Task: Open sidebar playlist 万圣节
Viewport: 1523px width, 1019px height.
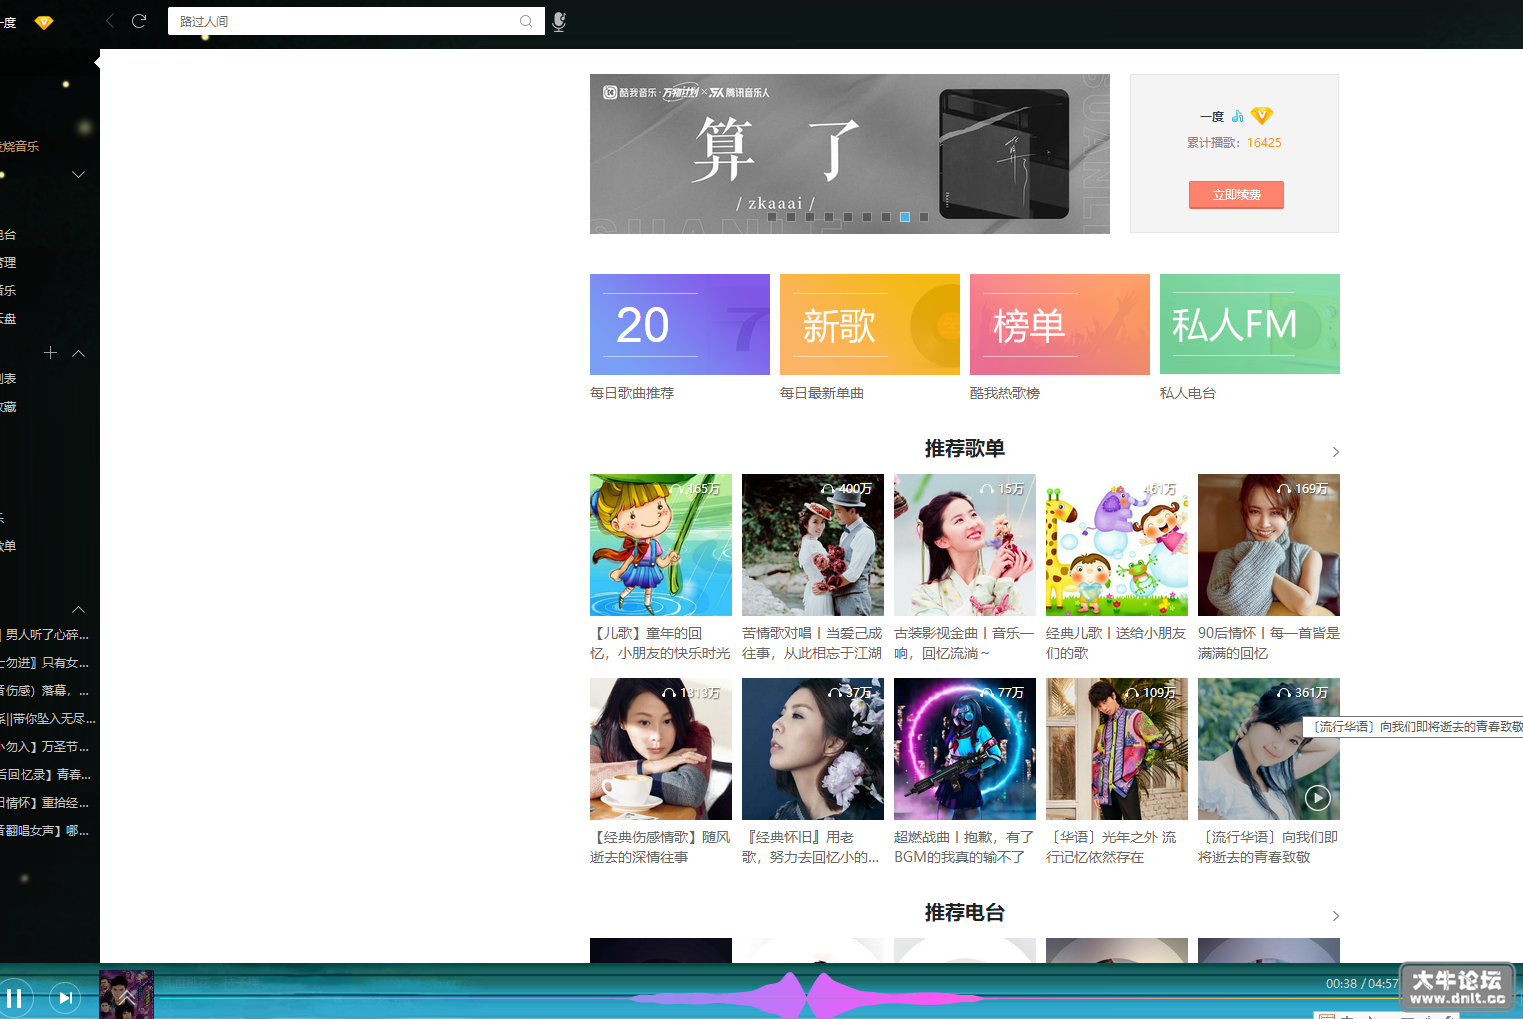Action: [47, 747]
